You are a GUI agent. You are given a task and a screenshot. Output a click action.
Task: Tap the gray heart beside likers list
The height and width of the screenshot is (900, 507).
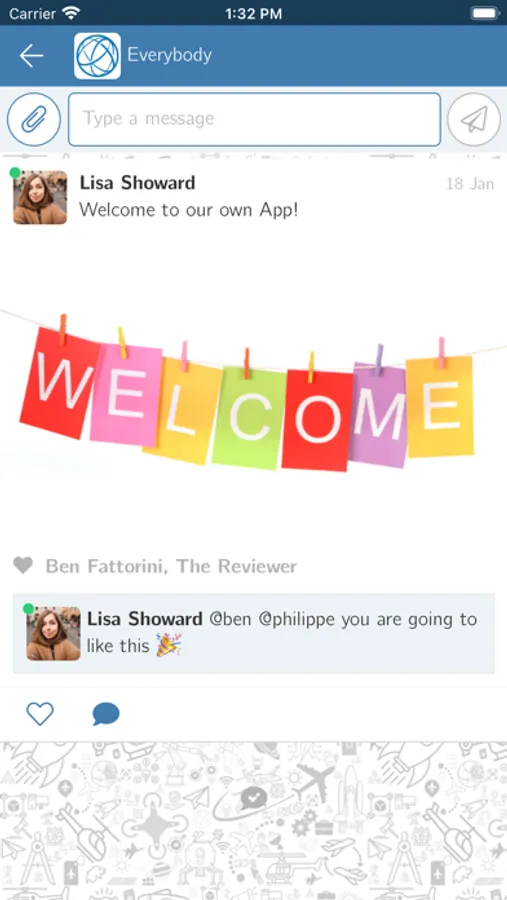pyautogui.click(x=23, y=566)
